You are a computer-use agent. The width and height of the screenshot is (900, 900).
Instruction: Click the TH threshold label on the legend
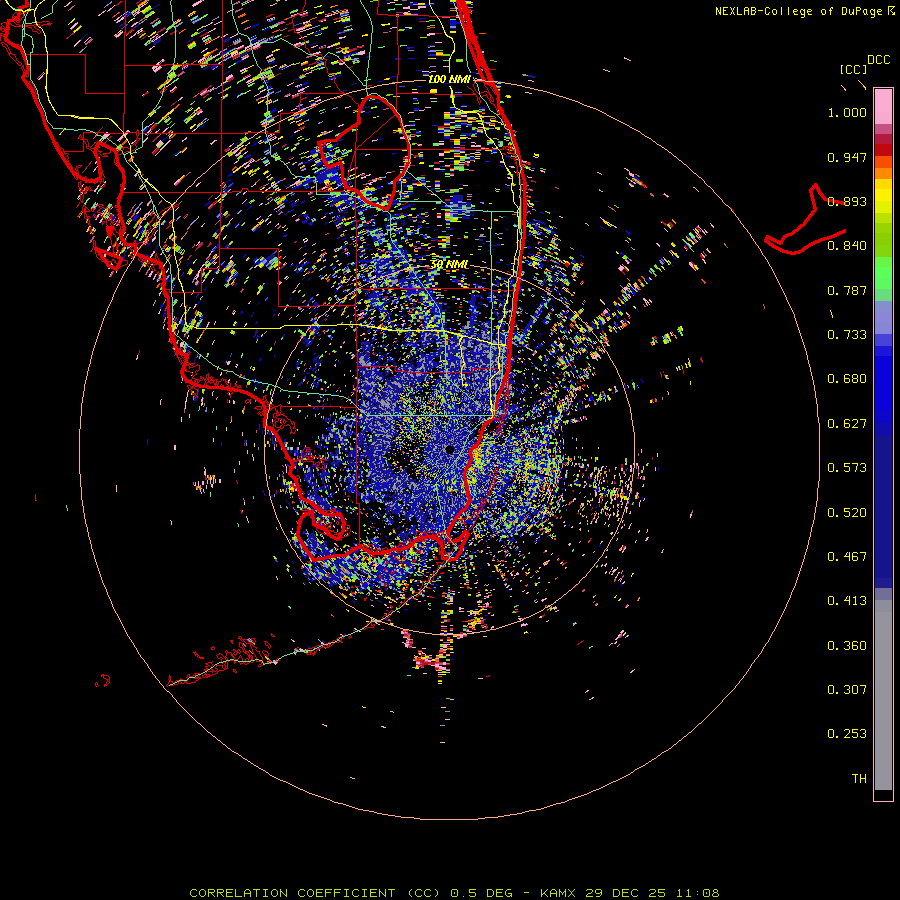[x=859, y=779]
